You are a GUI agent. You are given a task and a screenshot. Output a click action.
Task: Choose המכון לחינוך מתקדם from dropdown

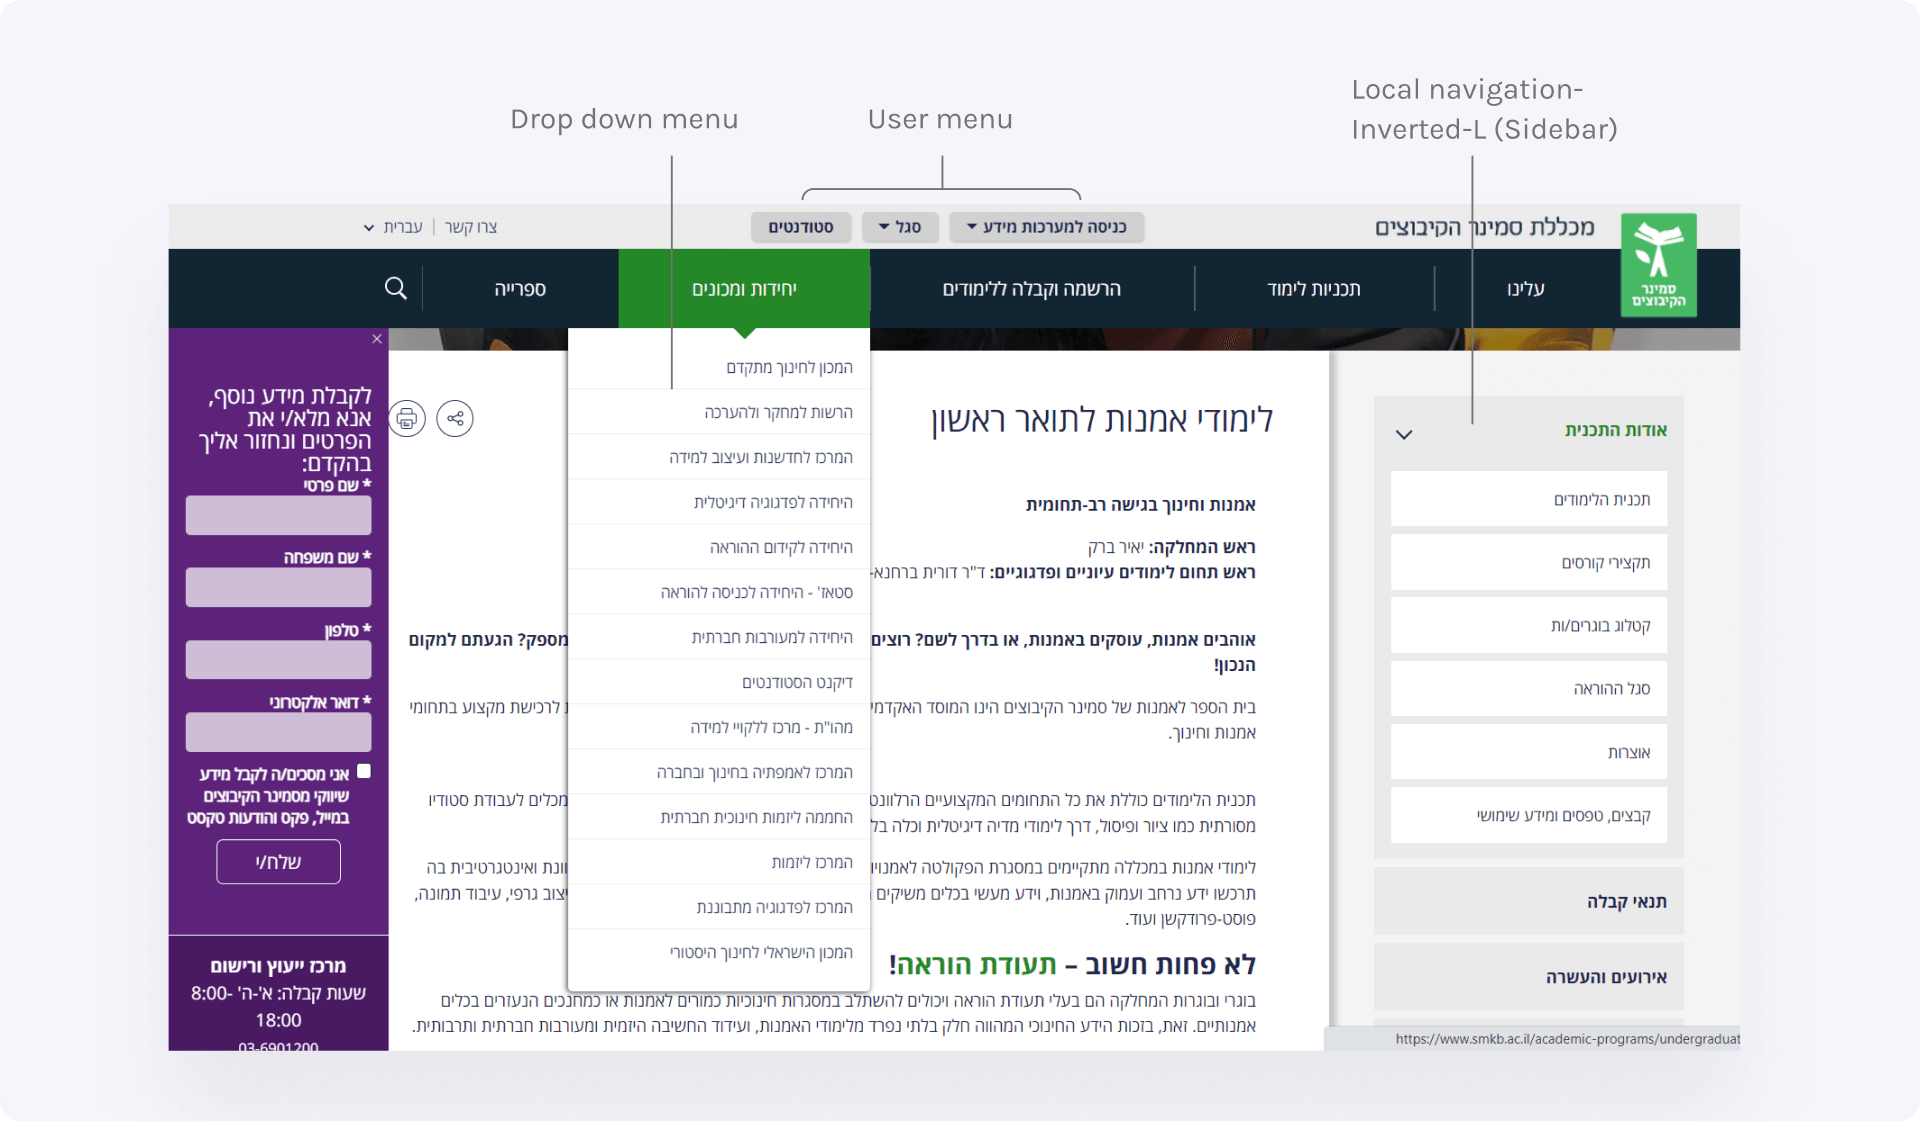719,367
